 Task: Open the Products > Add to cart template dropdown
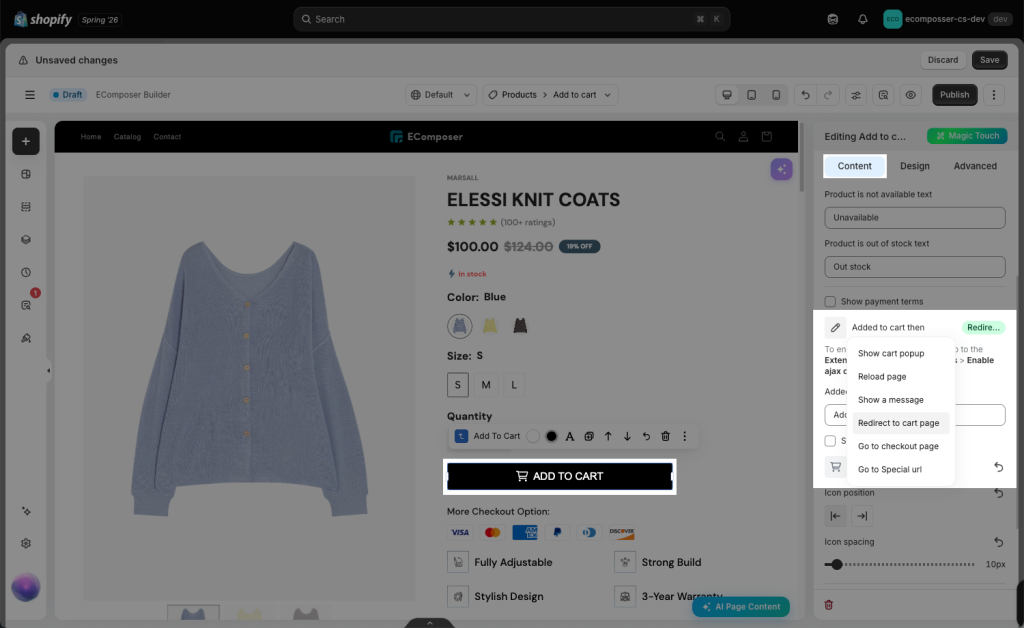coord(550,95)
